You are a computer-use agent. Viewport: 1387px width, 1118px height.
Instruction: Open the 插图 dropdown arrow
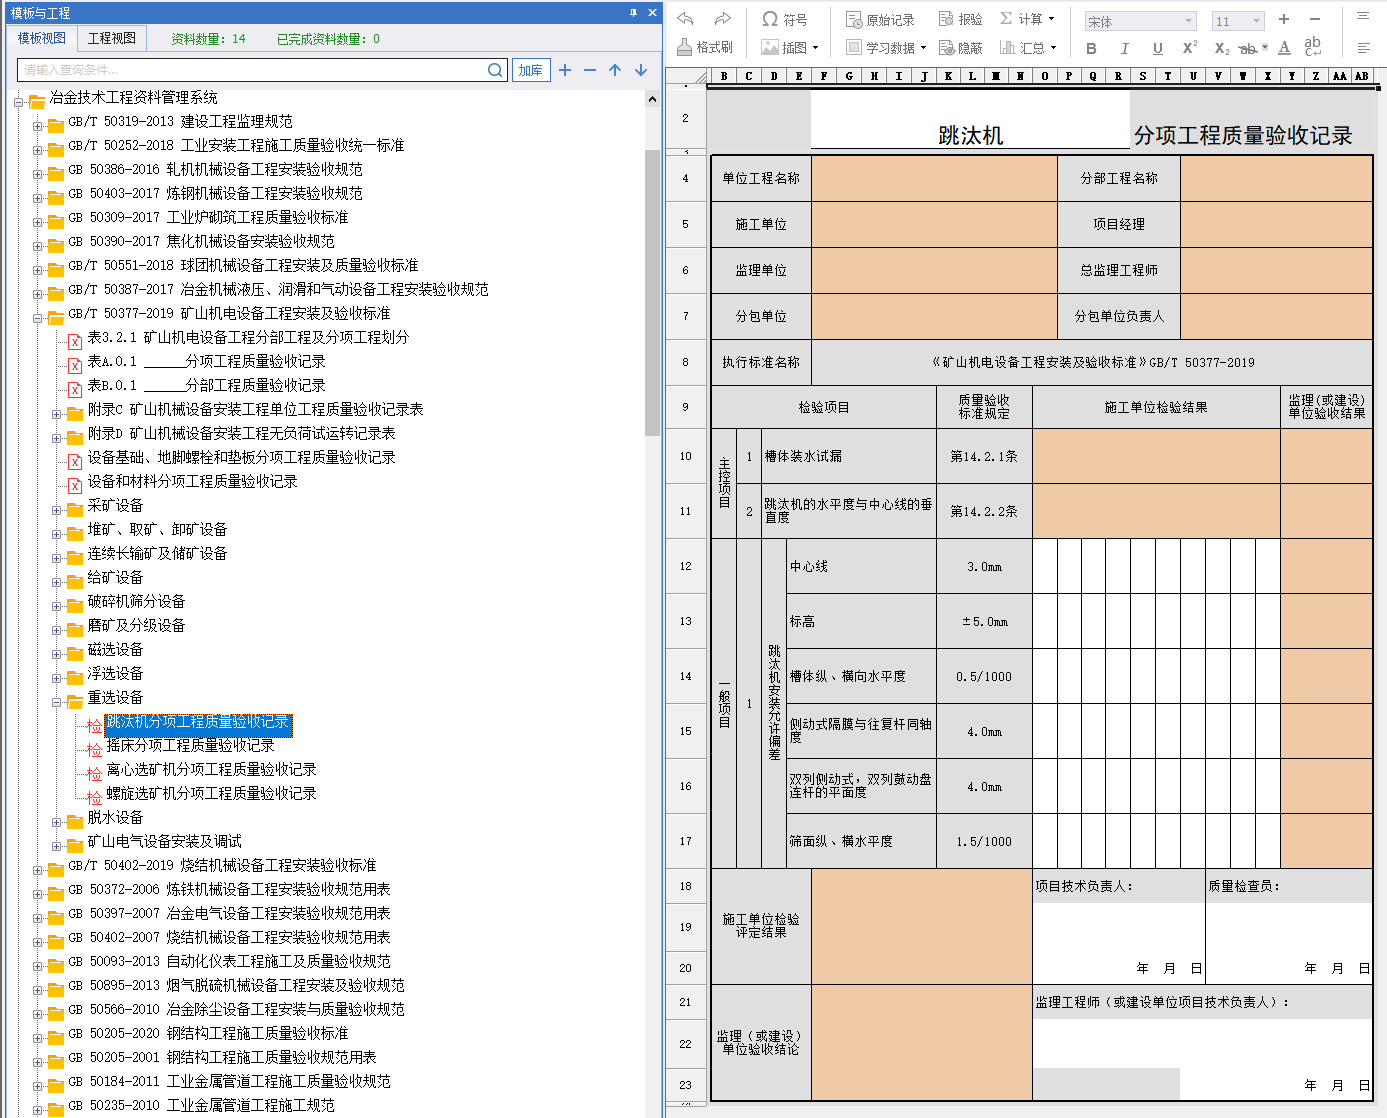coord(816,48)
